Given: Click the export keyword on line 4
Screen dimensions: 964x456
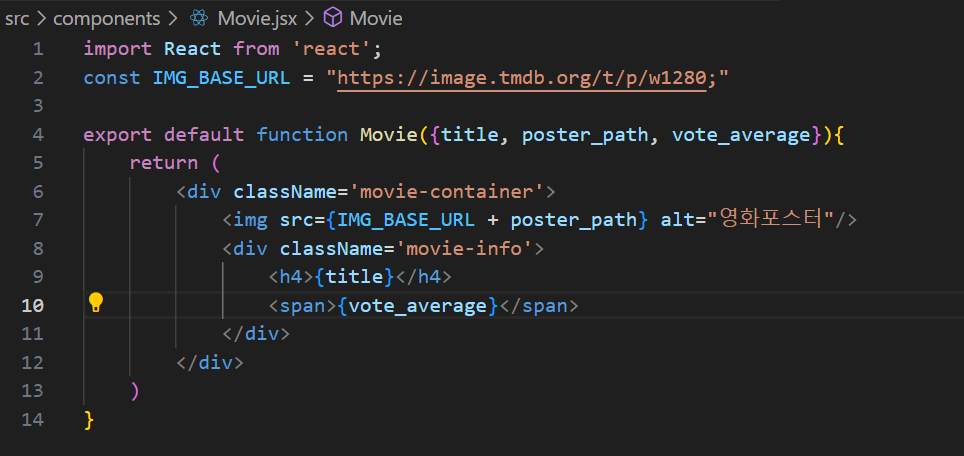Looking at the screenshot, I should pyautogui.click(x=117, y=135).
